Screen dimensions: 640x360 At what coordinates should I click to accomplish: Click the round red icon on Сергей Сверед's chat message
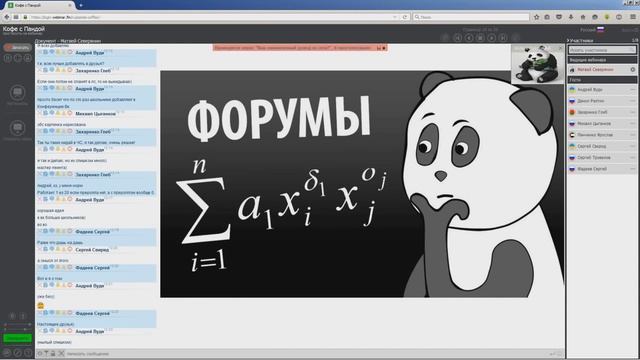tap(70, 249)
